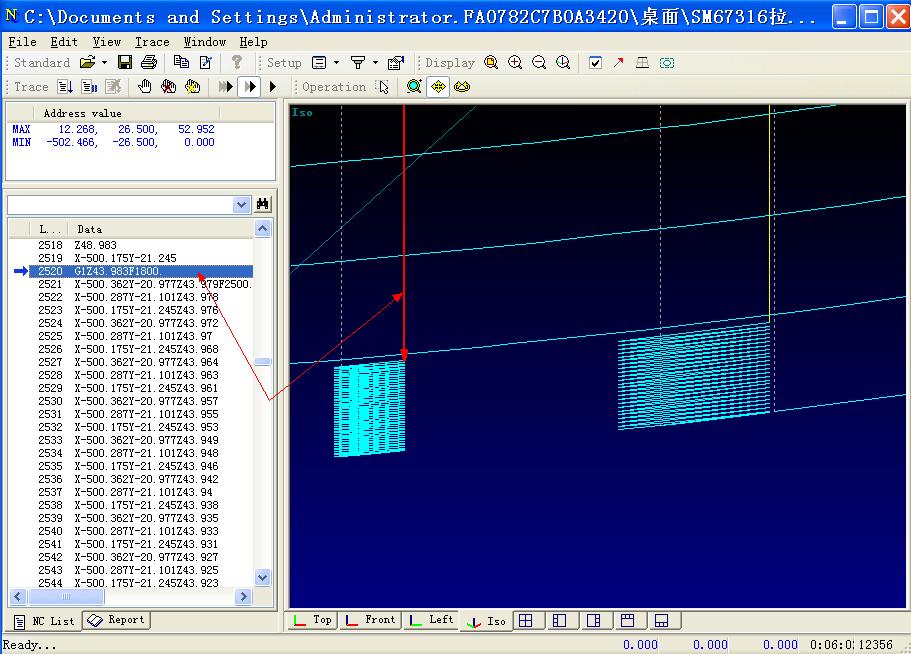Open the Trace menu
The image size is (911, 654).
(152, 42)
